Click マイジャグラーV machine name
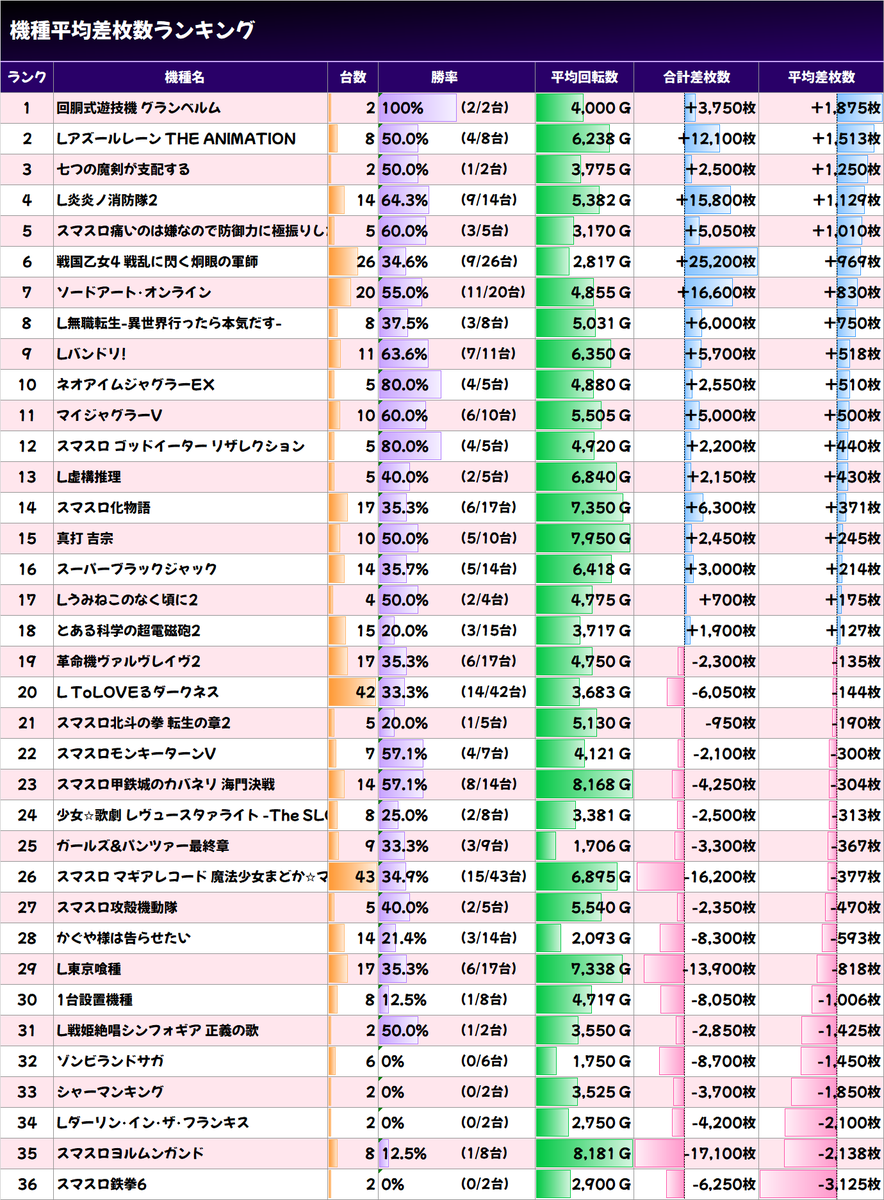Screen dimensions: 884x1200 (110, 415)
